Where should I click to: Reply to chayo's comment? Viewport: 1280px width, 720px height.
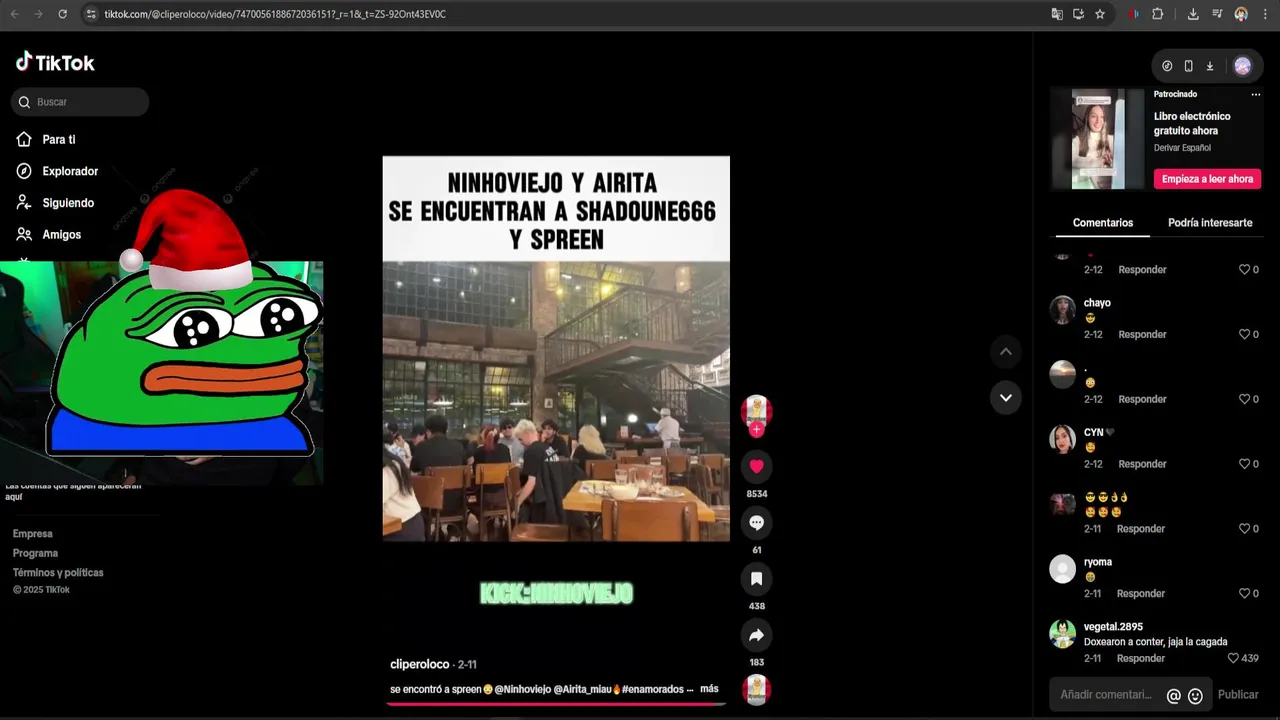pos(1142,334)
